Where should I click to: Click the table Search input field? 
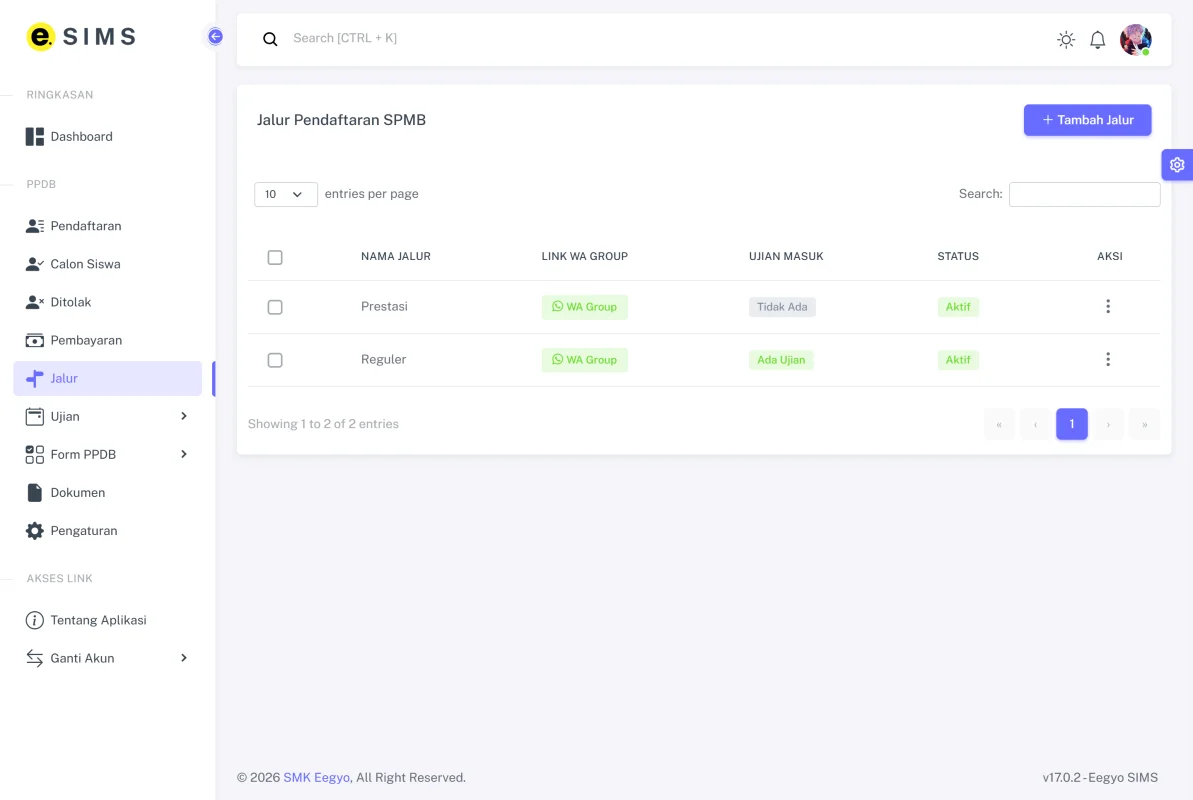1084,194
